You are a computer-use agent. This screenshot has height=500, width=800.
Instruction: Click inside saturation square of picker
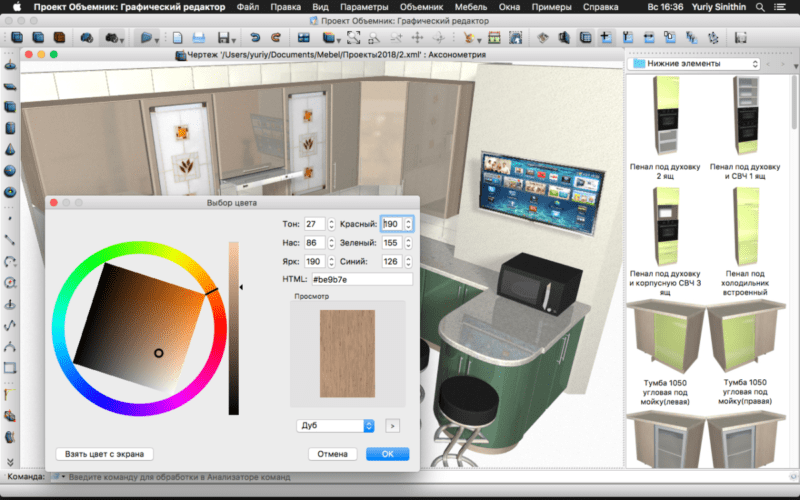coord(139,329)
